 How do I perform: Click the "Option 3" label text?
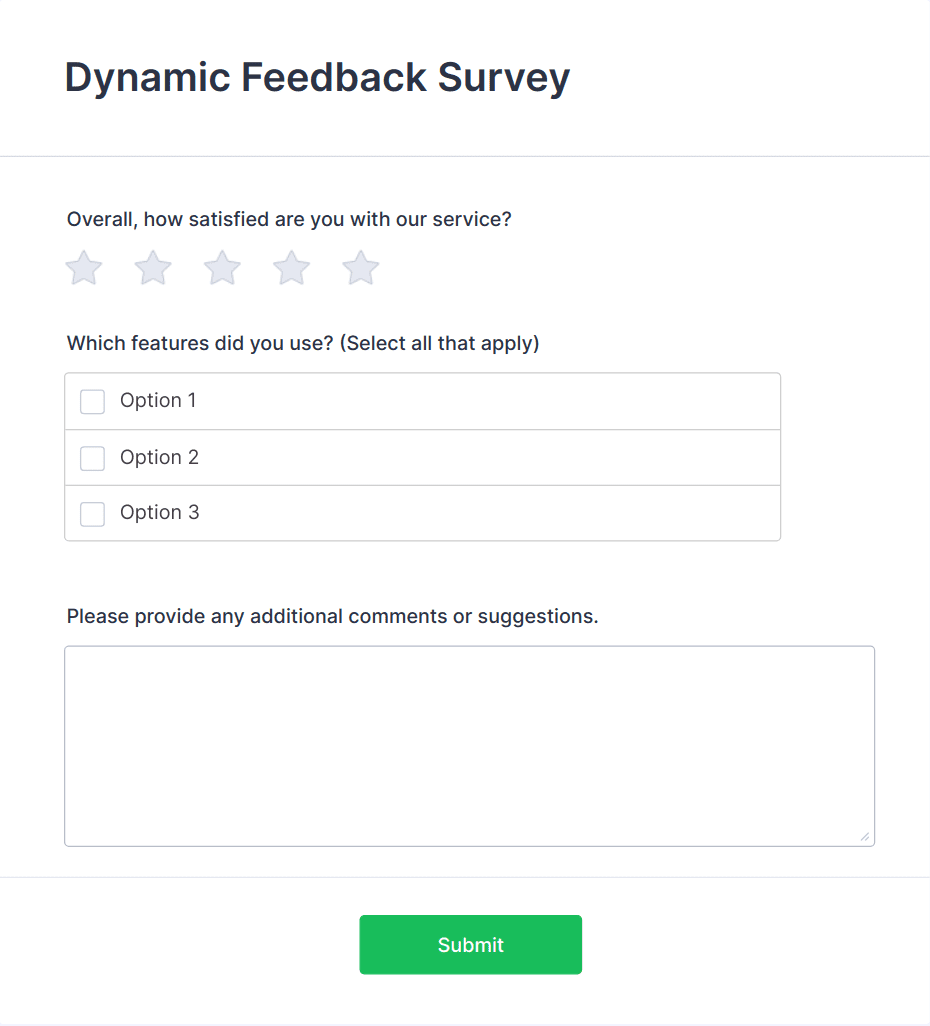[x=159, y=513]
